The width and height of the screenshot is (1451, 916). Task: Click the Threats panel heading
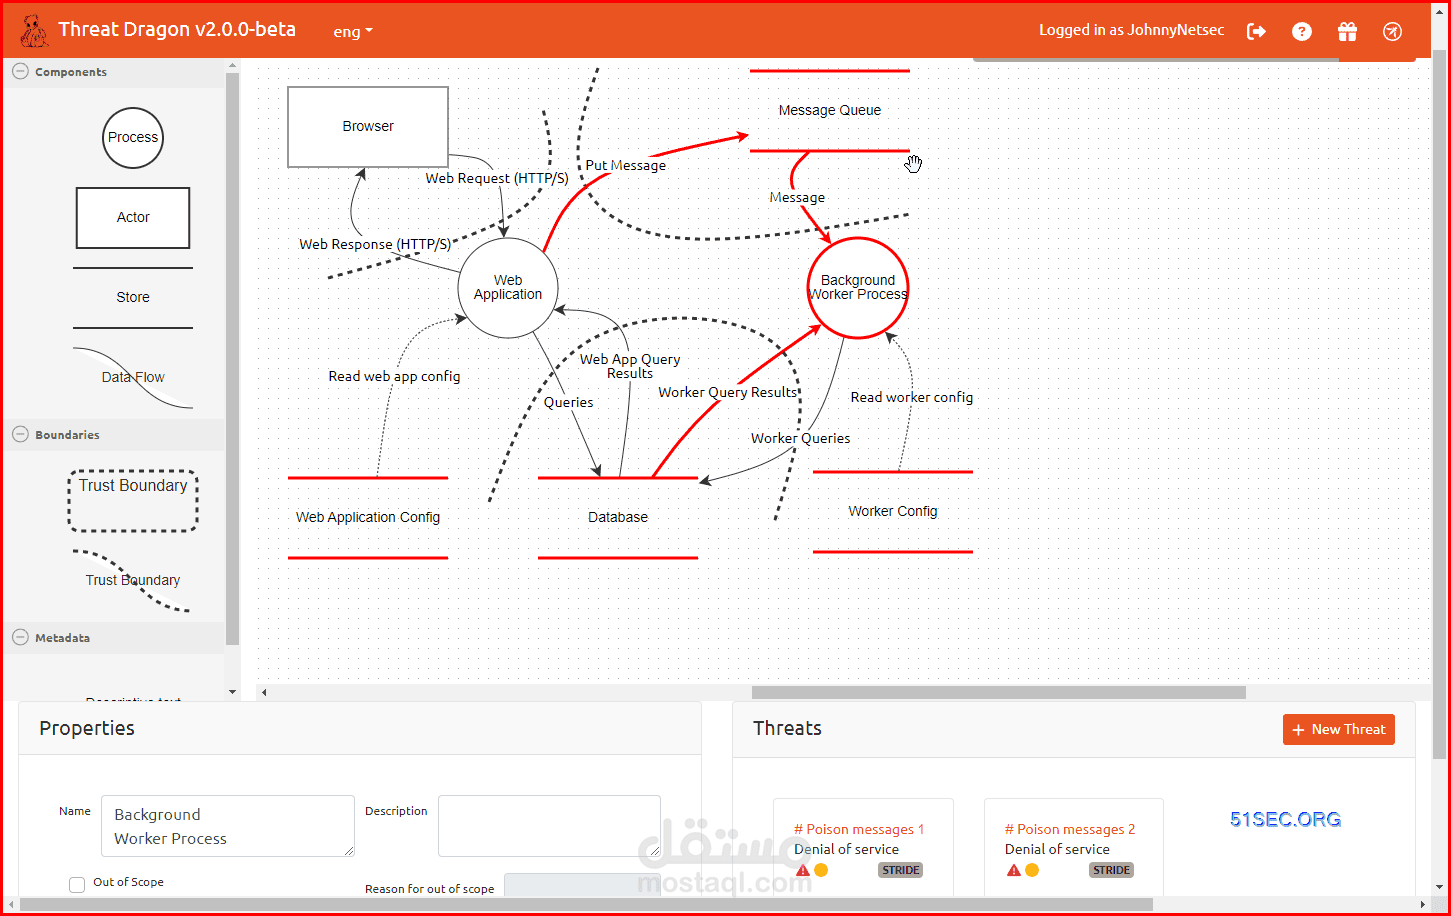click(787, 729)
